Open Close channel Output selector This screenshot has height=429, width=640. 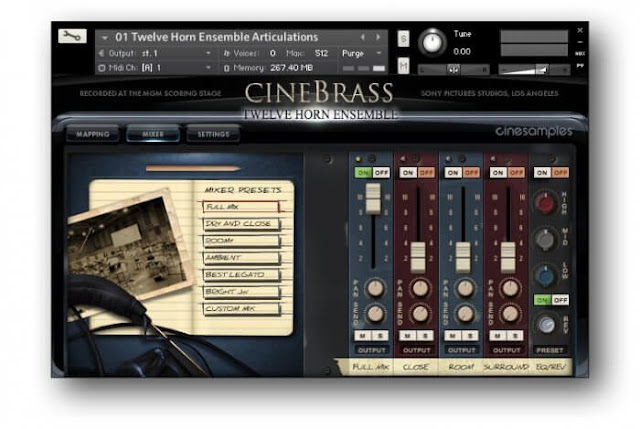tap(416, 350)
